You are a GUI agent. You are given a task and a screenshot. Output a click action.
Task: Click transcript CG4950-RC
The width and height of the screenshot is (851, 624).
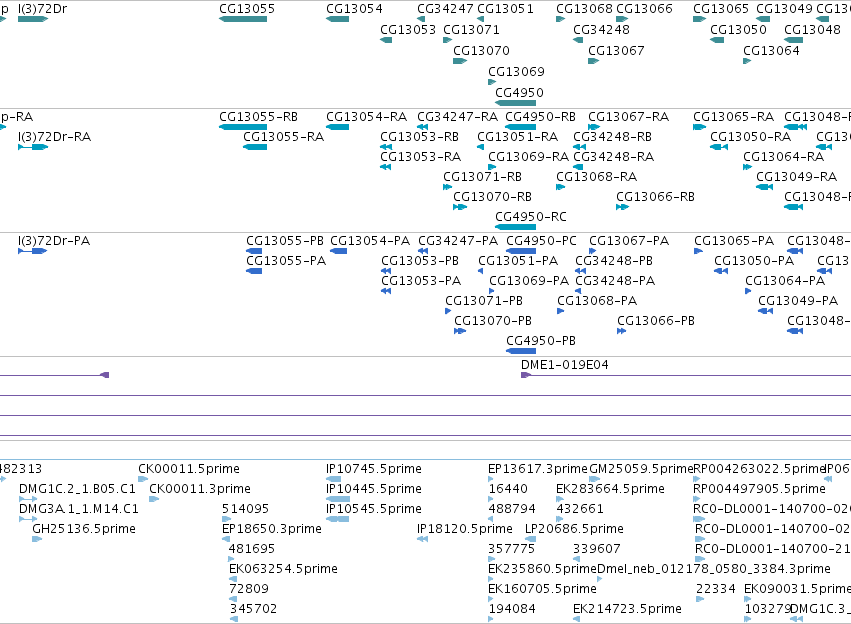[x=516, y=227]
